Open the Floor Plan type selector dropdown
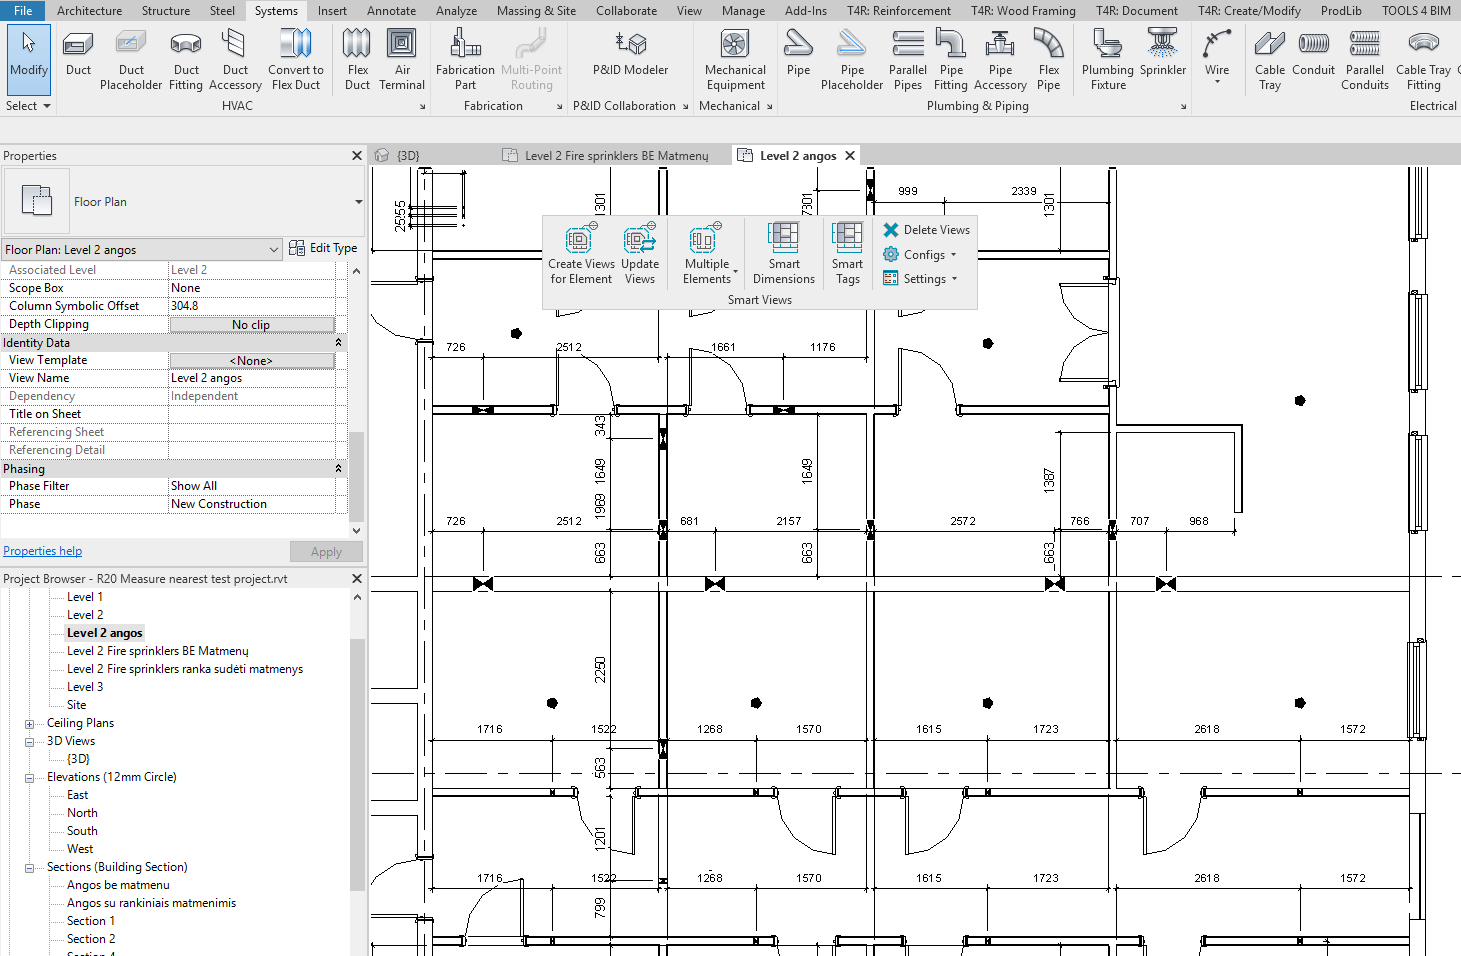 pyautogui.click(x=358, y=202)
